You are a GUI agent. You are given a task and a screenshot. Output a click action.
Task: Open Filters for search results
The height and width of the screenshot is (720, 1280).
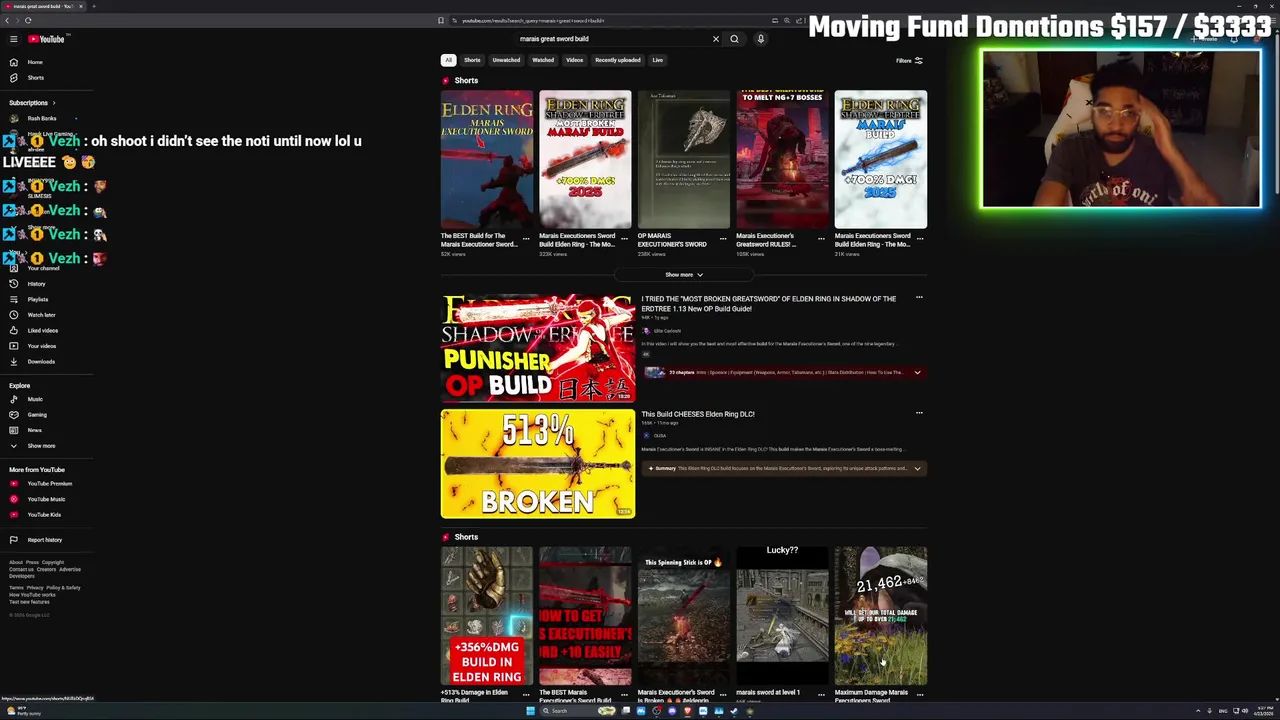click(x=909, y=60)
